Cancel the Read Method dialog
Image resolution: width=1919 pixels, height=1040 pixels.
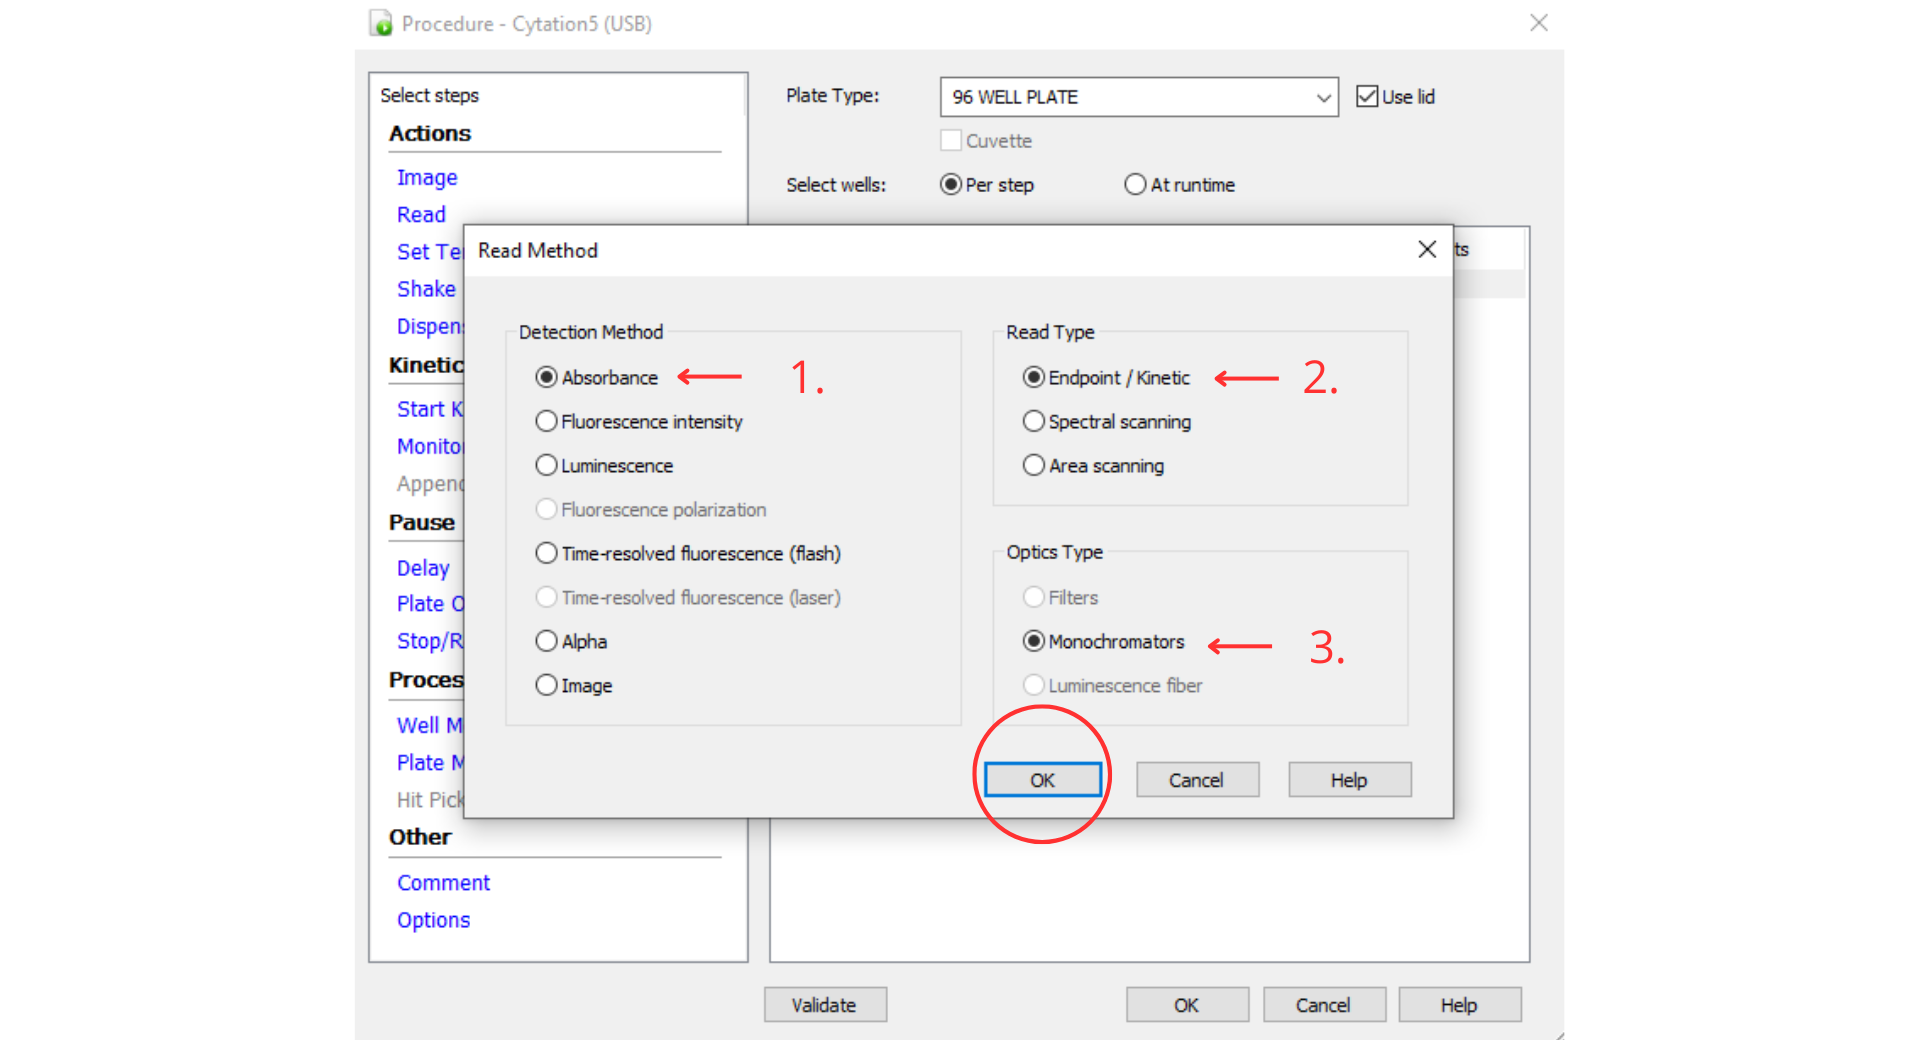(1197, 780)
